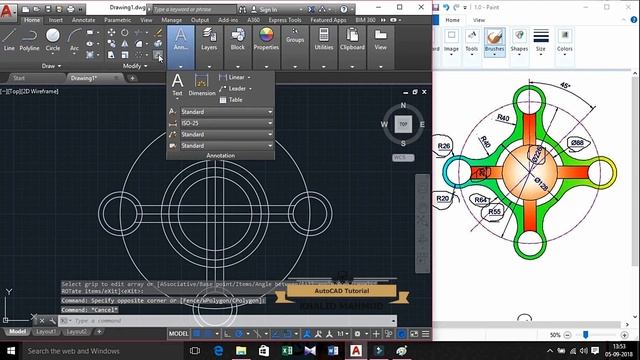
Task: Click the Text tool in Annotation flyout
Action: [x=177, y=85]
